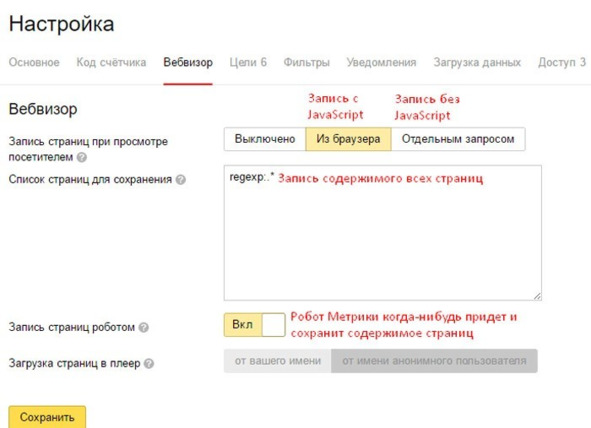Open help icon next to Запись страниц при просмотре посетителем
This screenshot has height=428, width=591.
[x=82, y=157]
